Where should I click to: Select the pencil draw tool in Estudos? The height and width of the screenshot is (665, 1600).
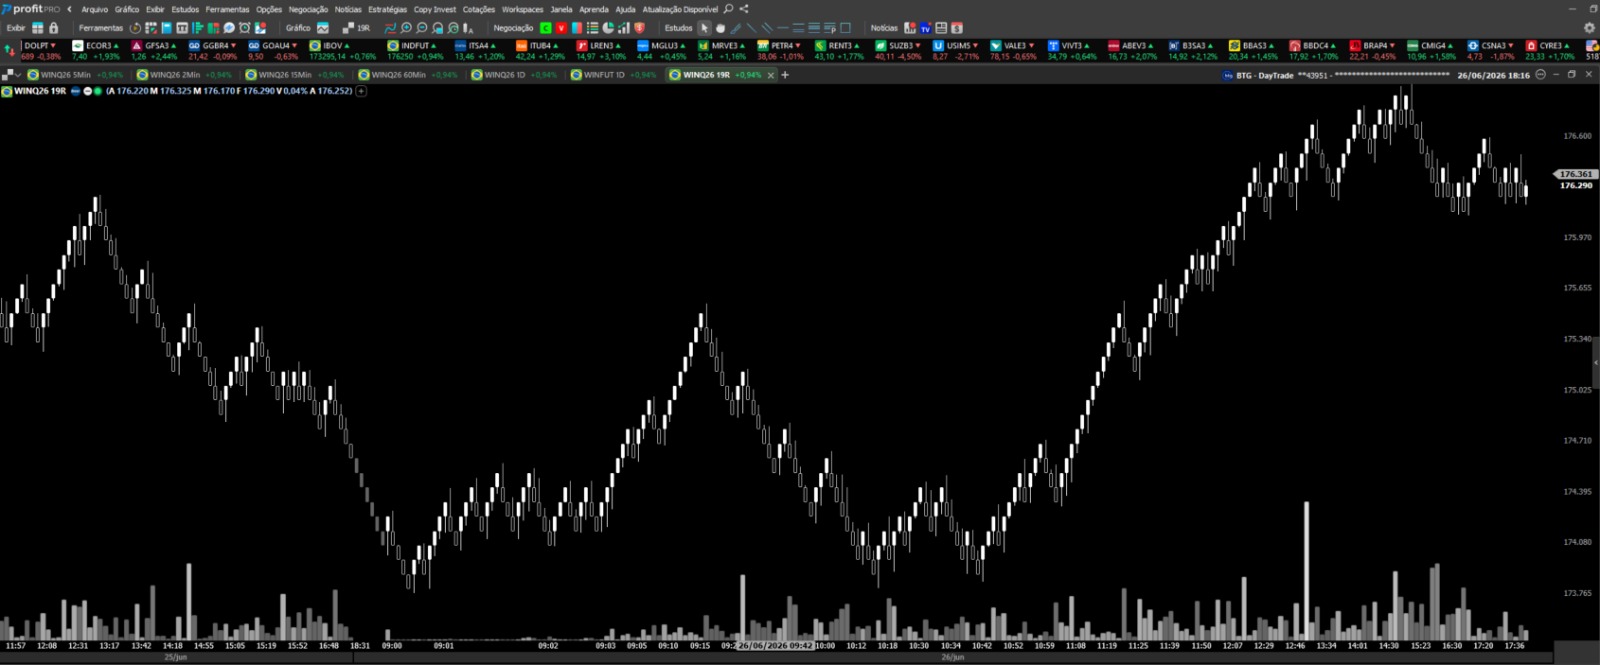coord(736,28)
